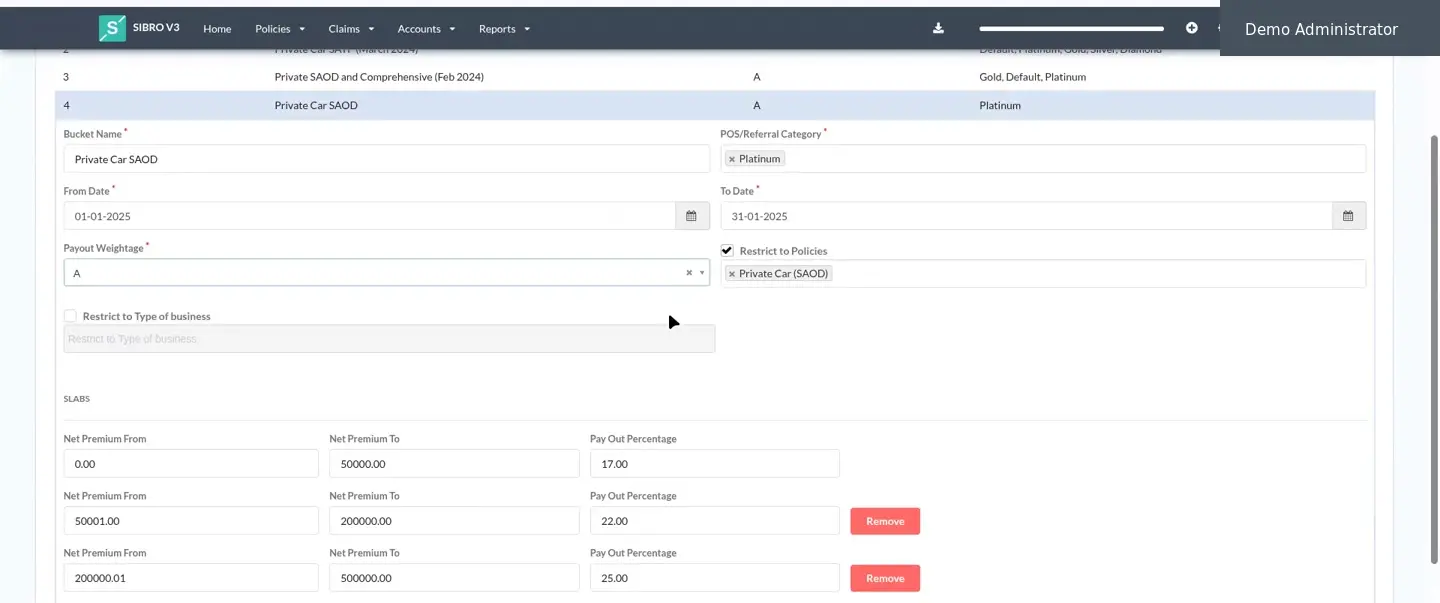Expand the Reports menu

coord(504,29)
